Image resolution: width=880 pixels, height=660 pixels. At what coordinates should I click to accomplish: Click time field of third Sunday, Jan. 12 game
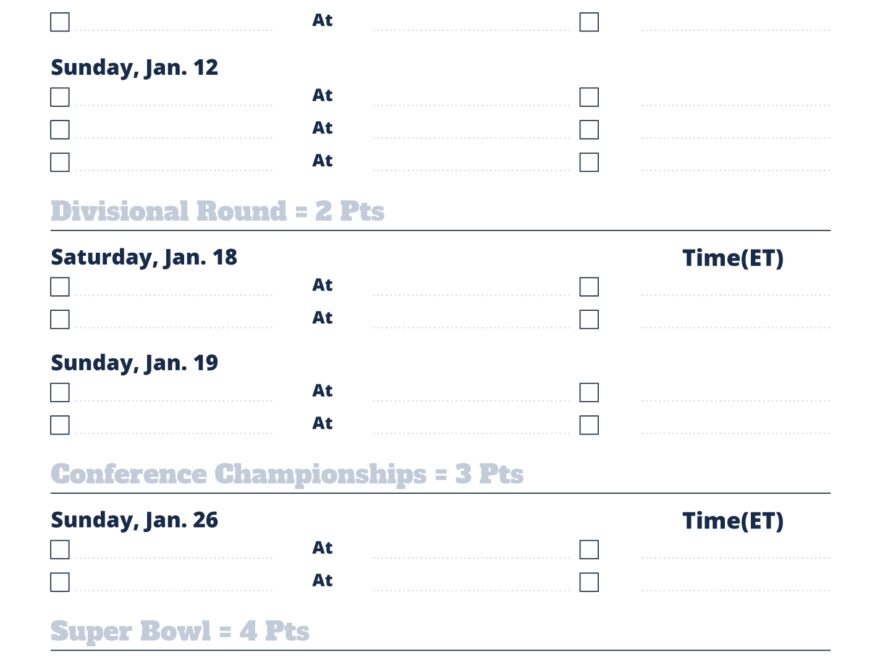point(735,162)
